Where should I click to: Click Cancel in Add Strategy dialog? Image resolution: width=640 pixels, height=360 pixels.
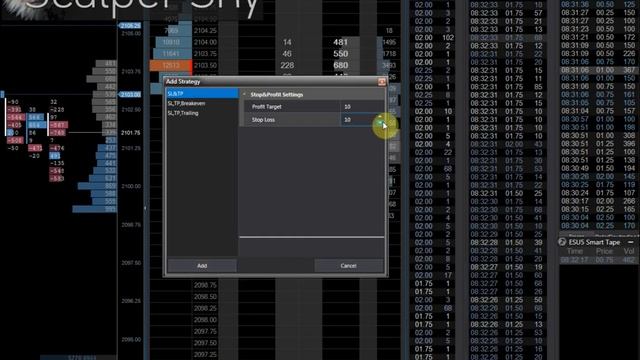(349, 266)
